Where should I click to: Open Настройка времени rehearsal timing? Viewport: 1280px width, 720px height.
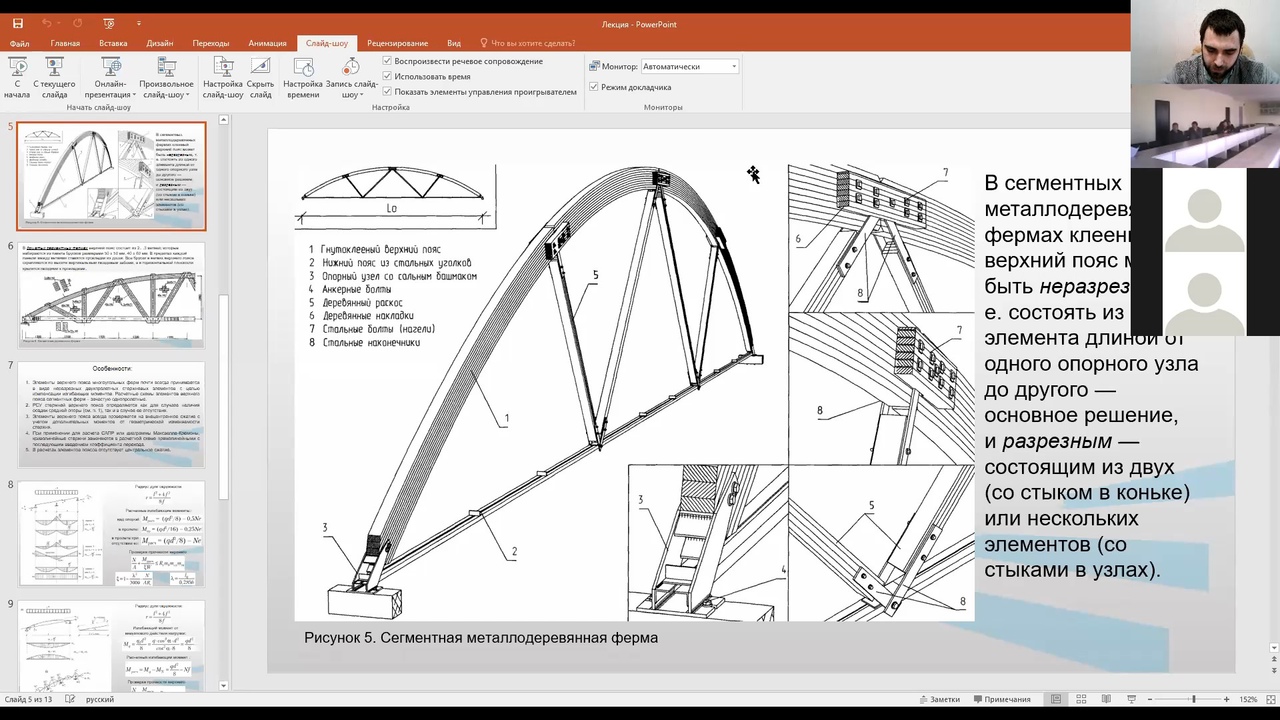[x=302, y=78]
